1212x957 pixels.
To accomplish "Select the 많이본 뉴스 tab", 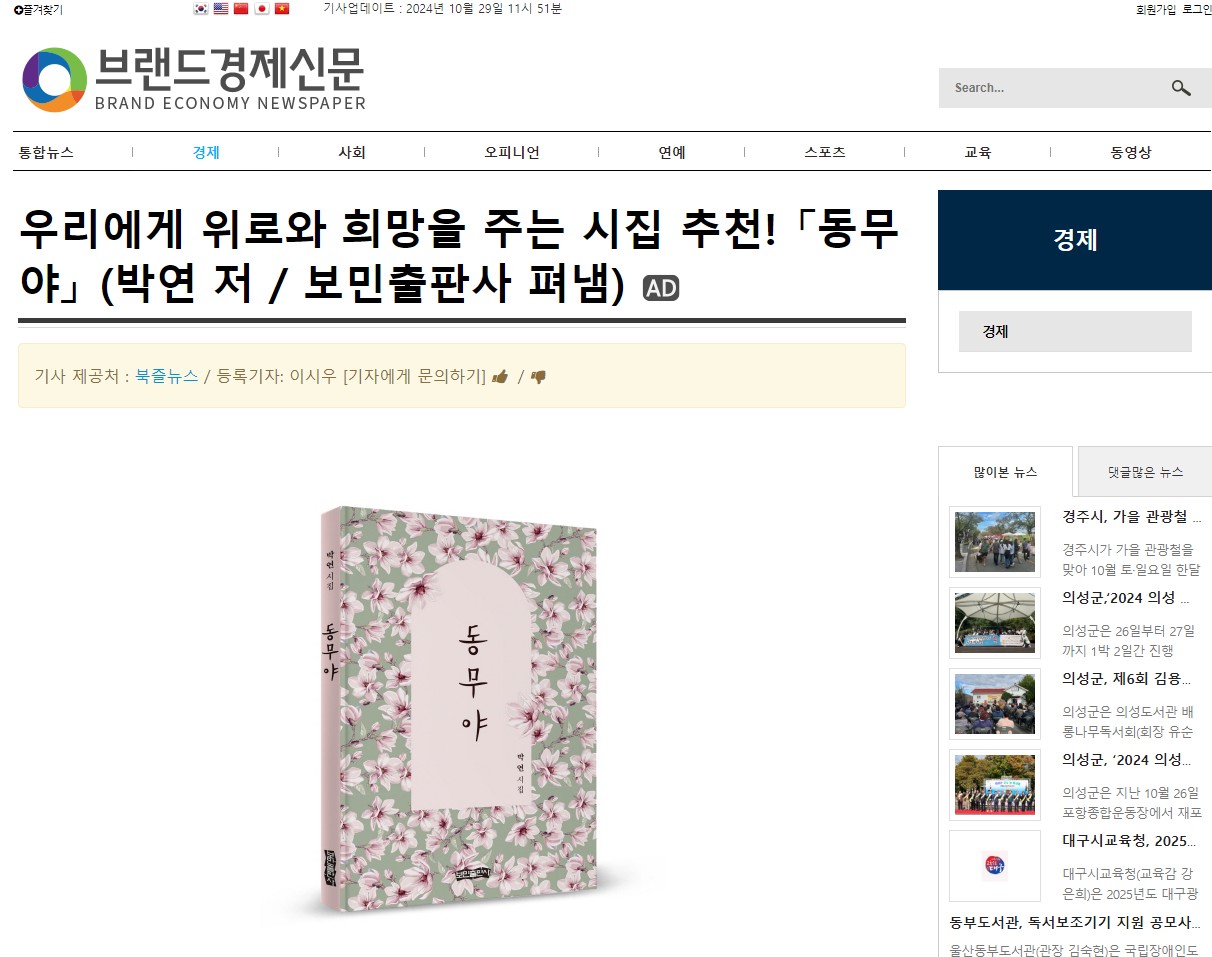I will pyautogui.click(x=1005, y=472).
